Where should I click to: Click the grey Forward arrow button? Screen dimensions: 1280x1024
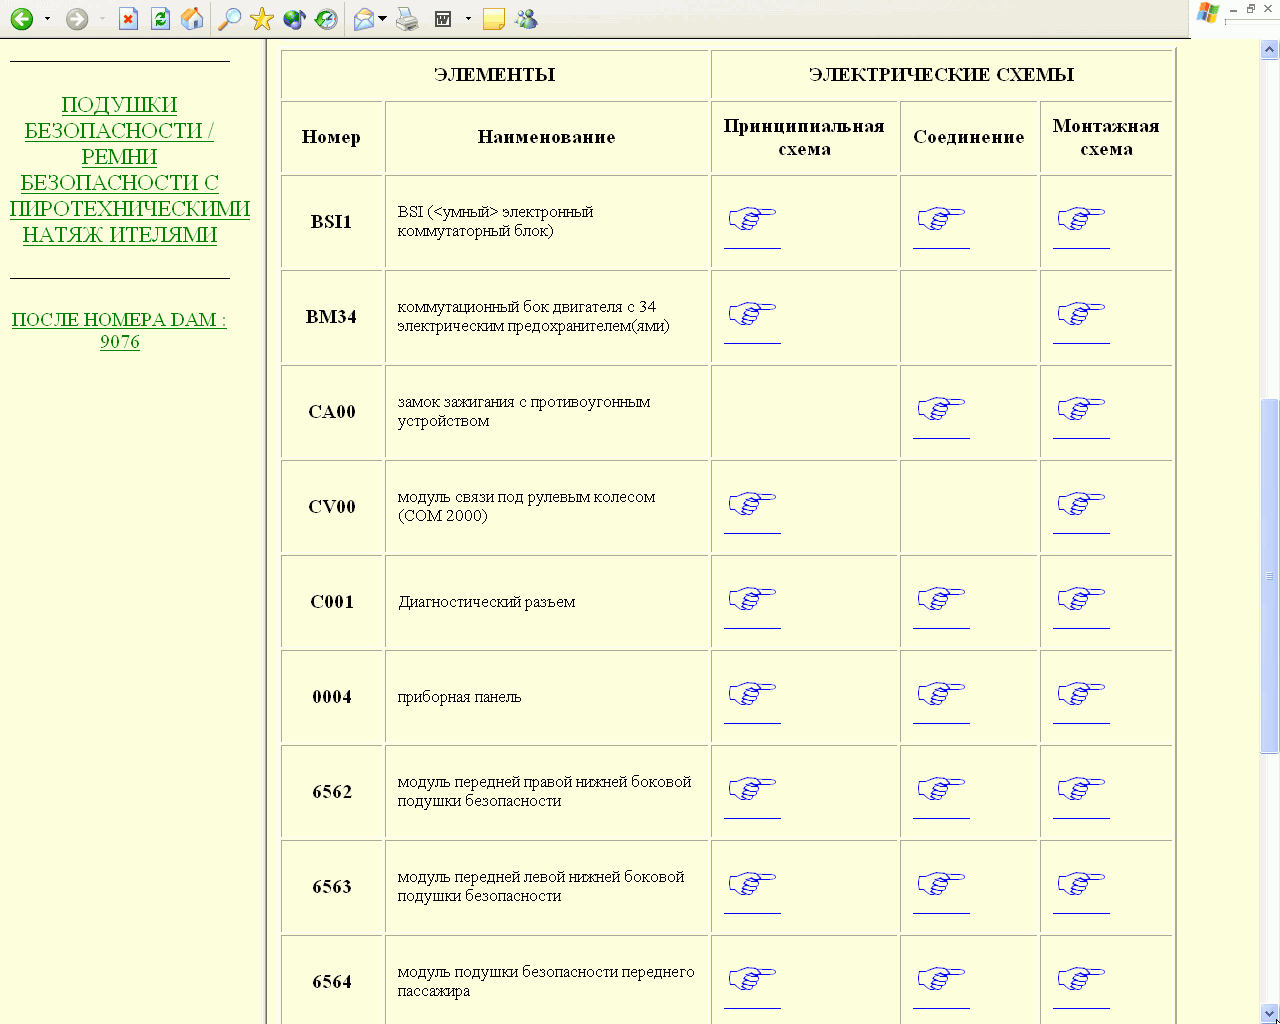click(77, 19)
